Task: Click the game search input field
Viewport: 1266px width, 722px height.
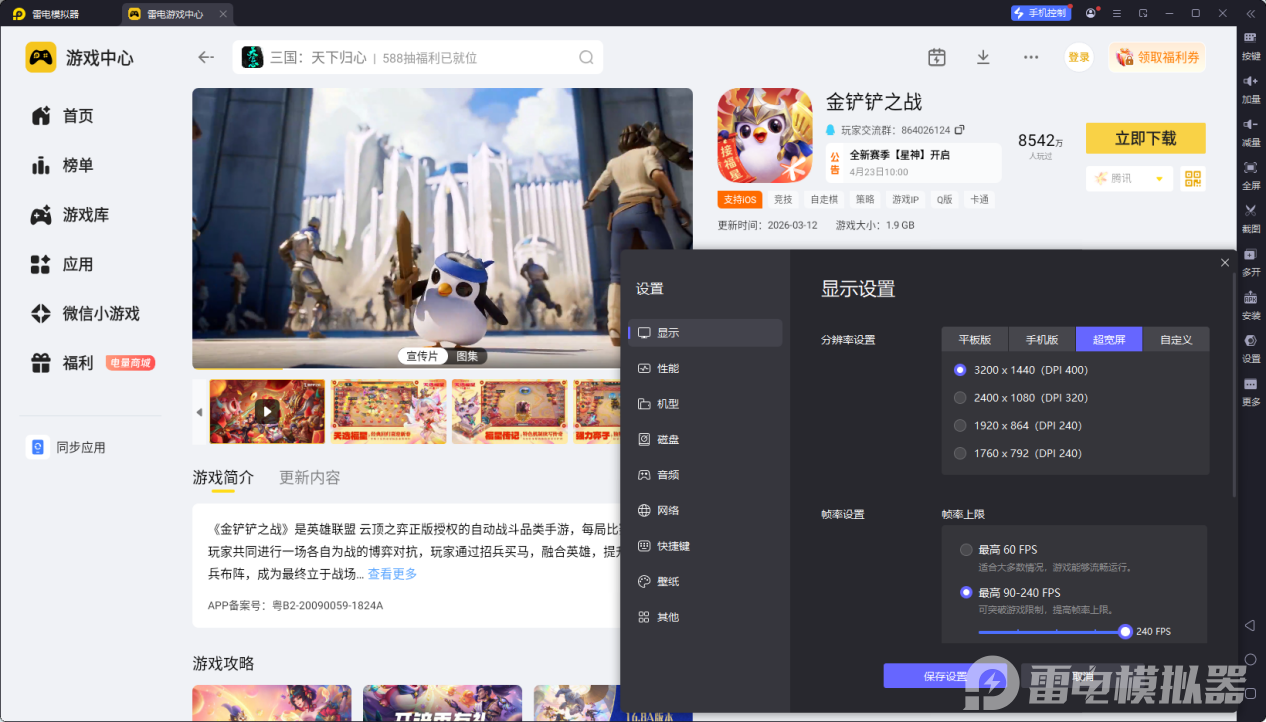Action: [x=420, y=58]
